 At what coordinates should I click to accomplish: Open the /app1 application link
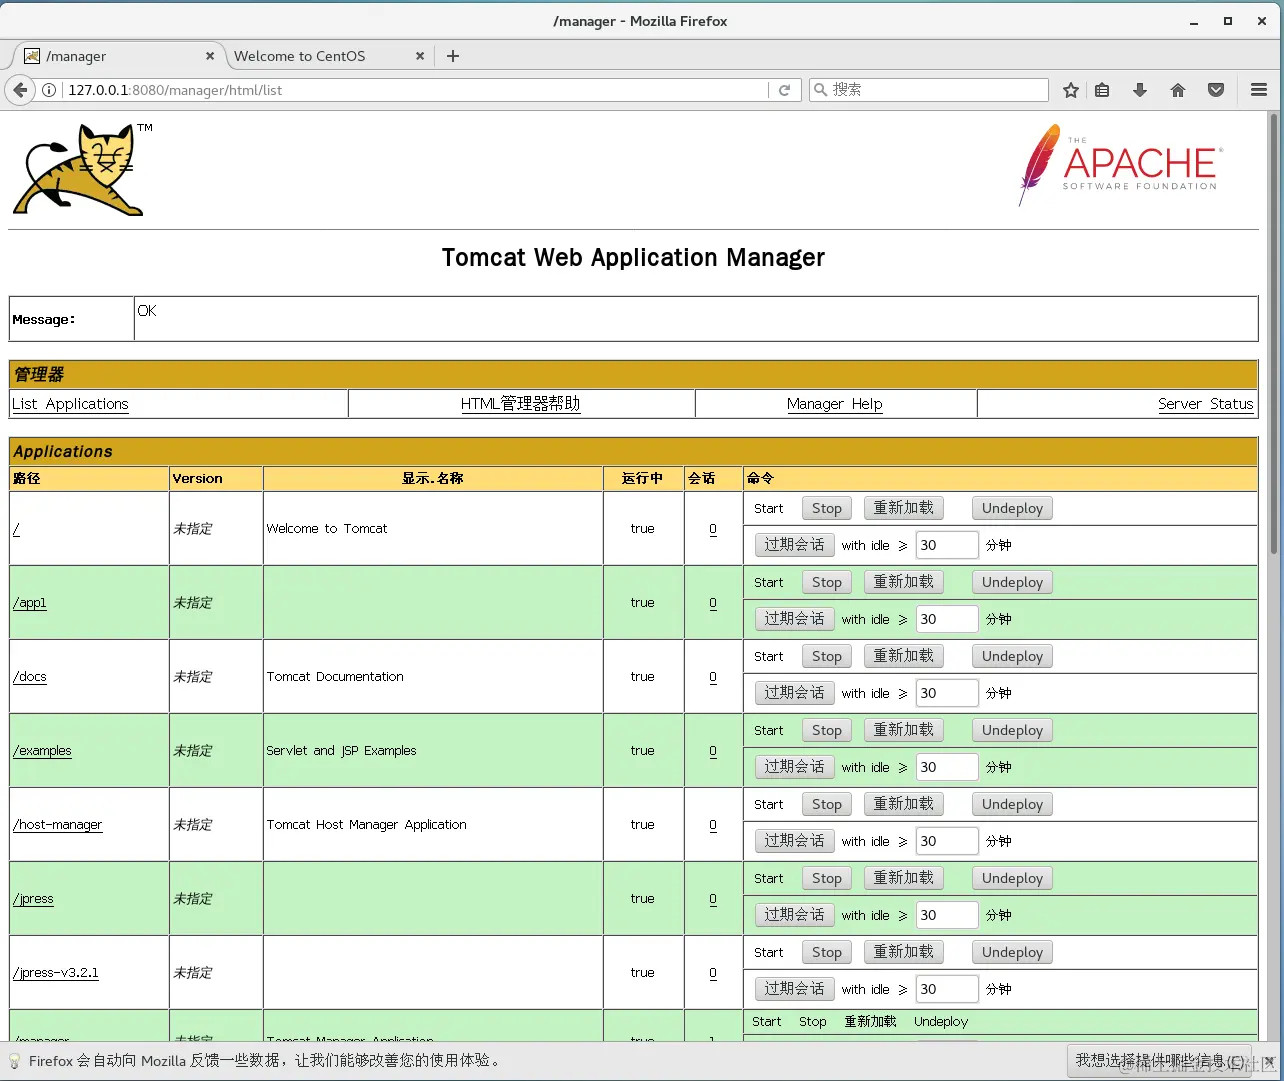click(30, 603)
